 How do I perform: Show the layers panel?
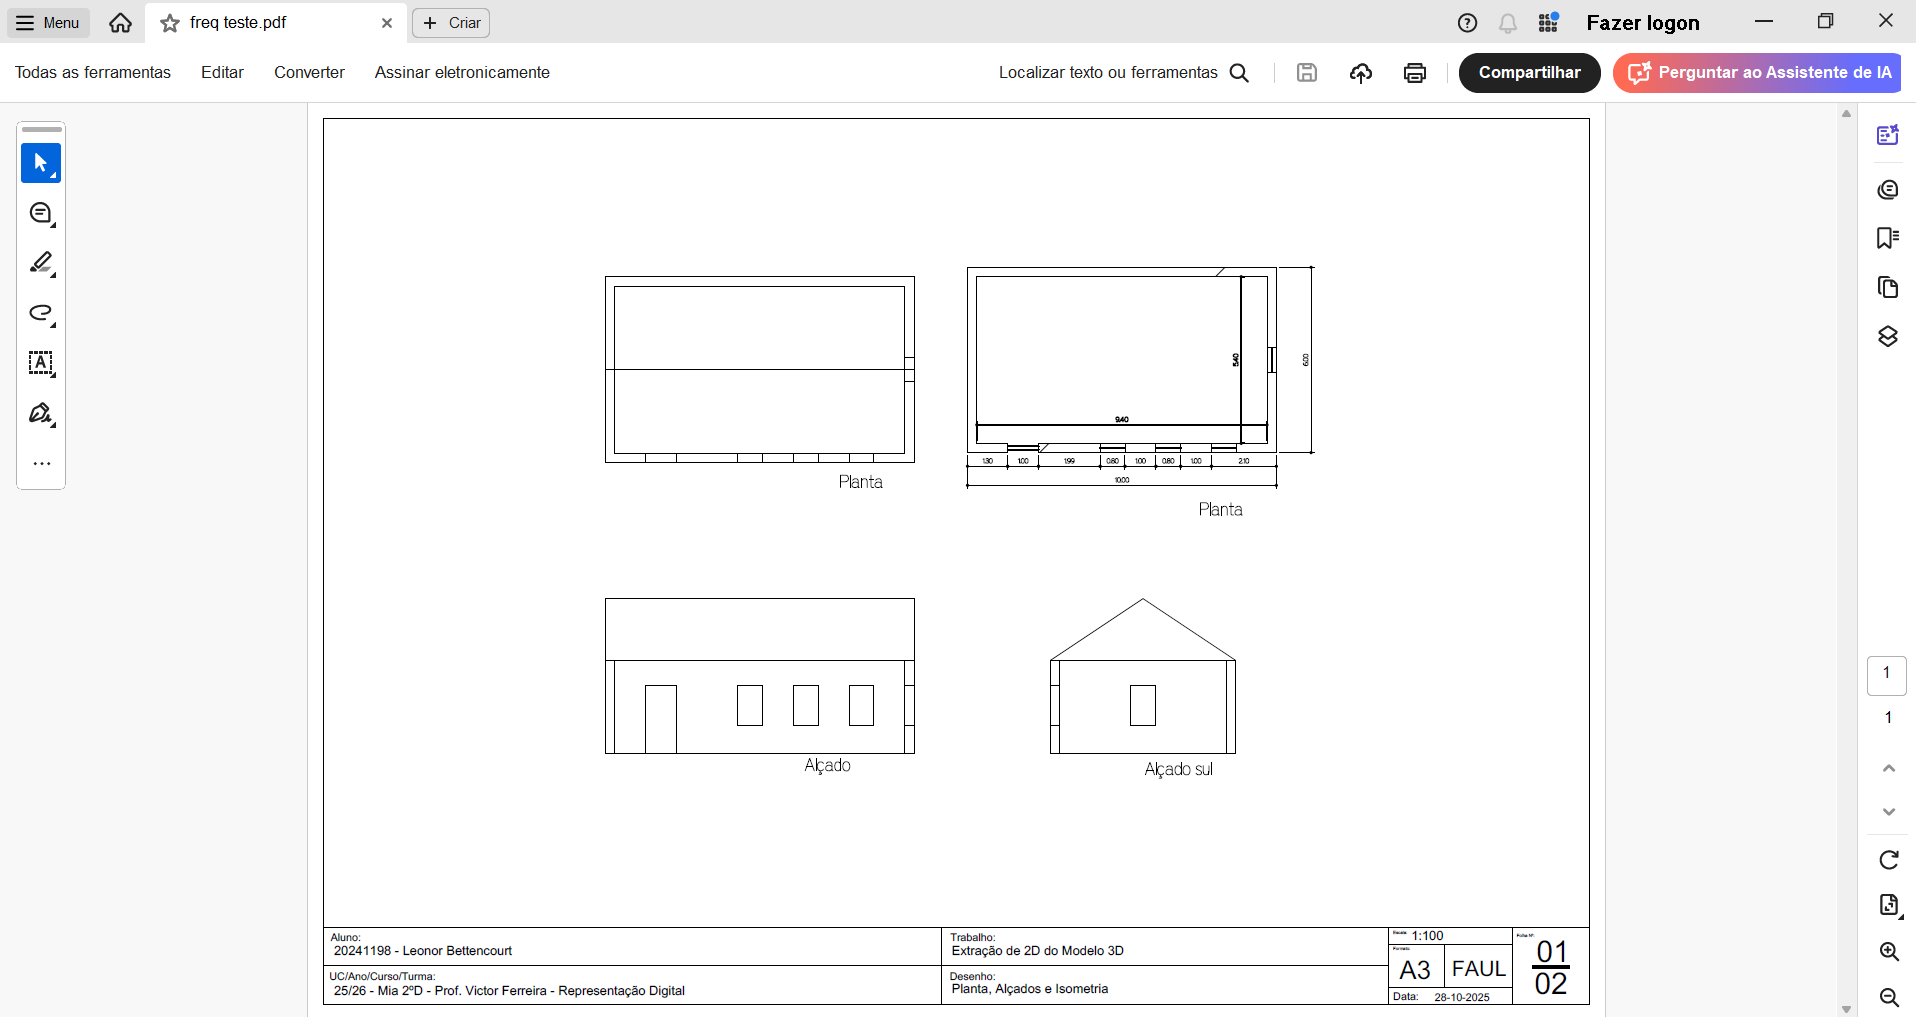(x=1887, y=337)
